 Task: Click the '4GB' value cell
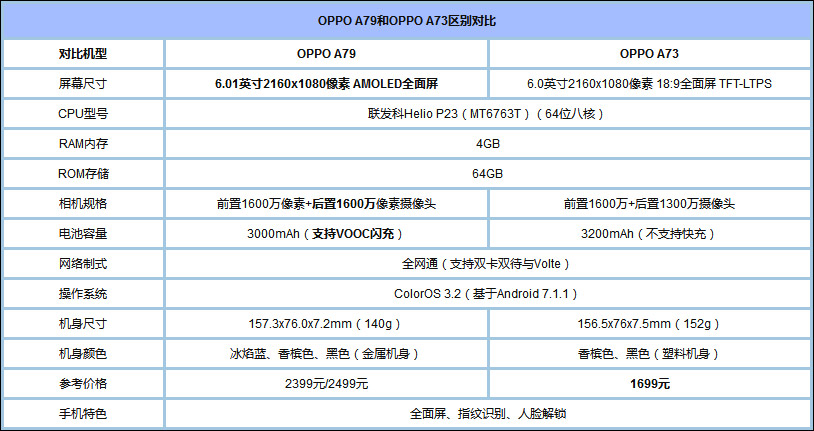coord(488,144)
